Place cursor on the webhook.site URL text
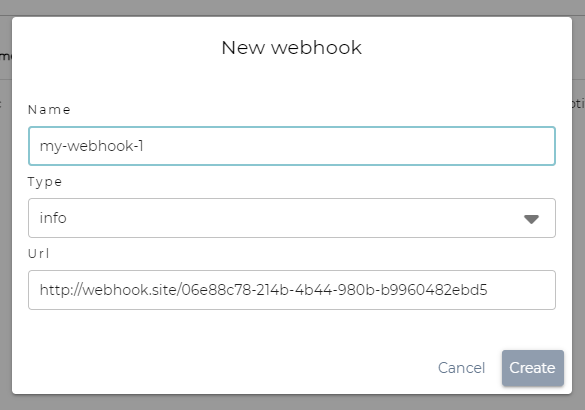Screen dimensions: 585x410 click(263, 290)
